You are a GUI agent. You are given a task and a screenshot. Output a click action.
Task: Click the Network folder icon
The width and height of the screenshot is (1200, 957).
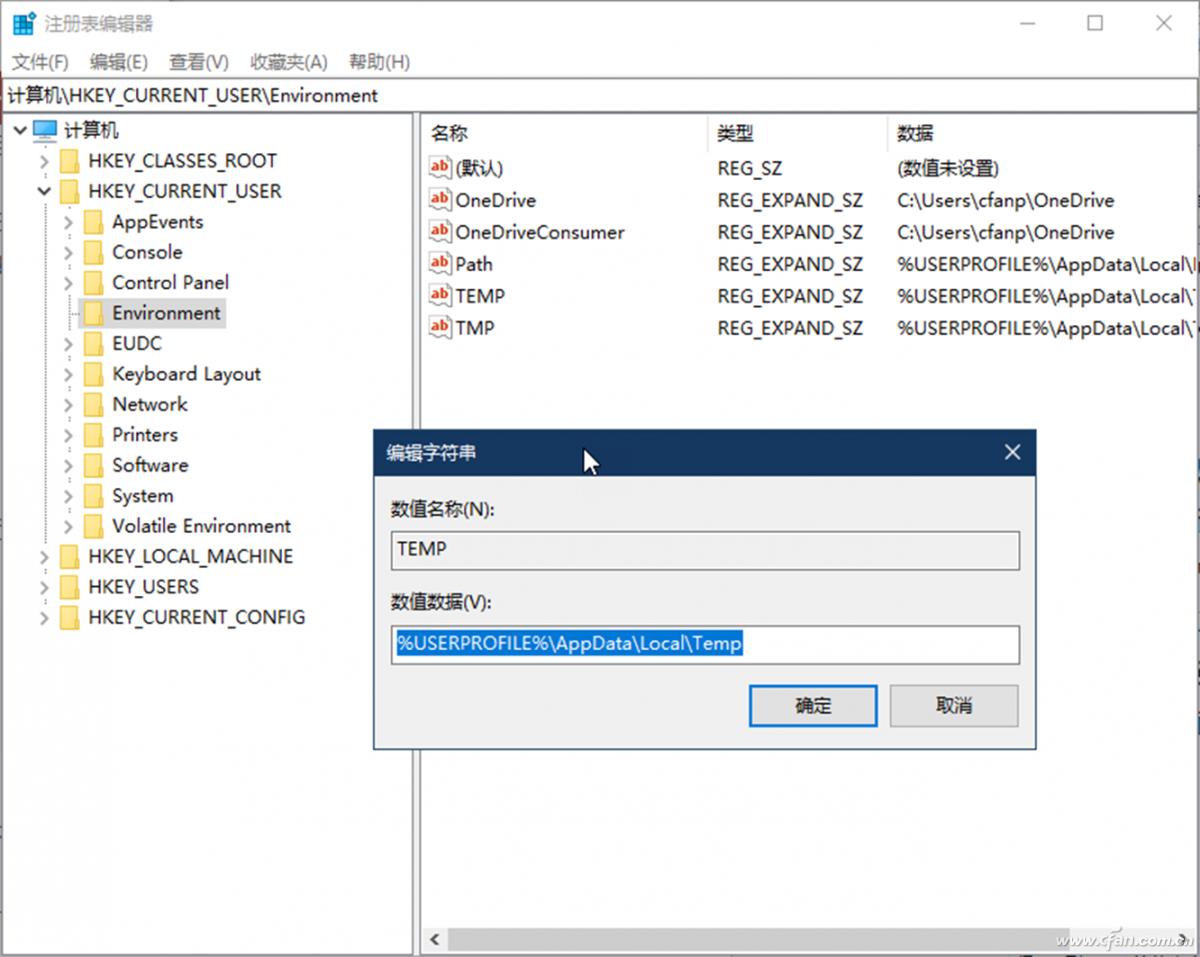[x=95, y=404]
